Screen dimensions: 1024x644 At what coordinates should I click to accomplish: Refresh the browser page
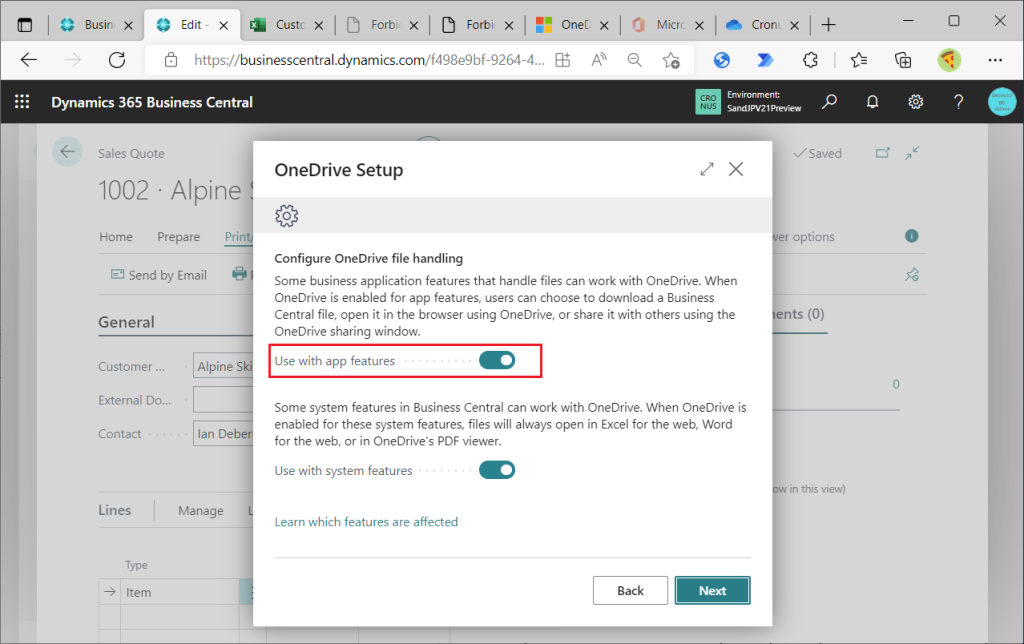pos(117,60)
